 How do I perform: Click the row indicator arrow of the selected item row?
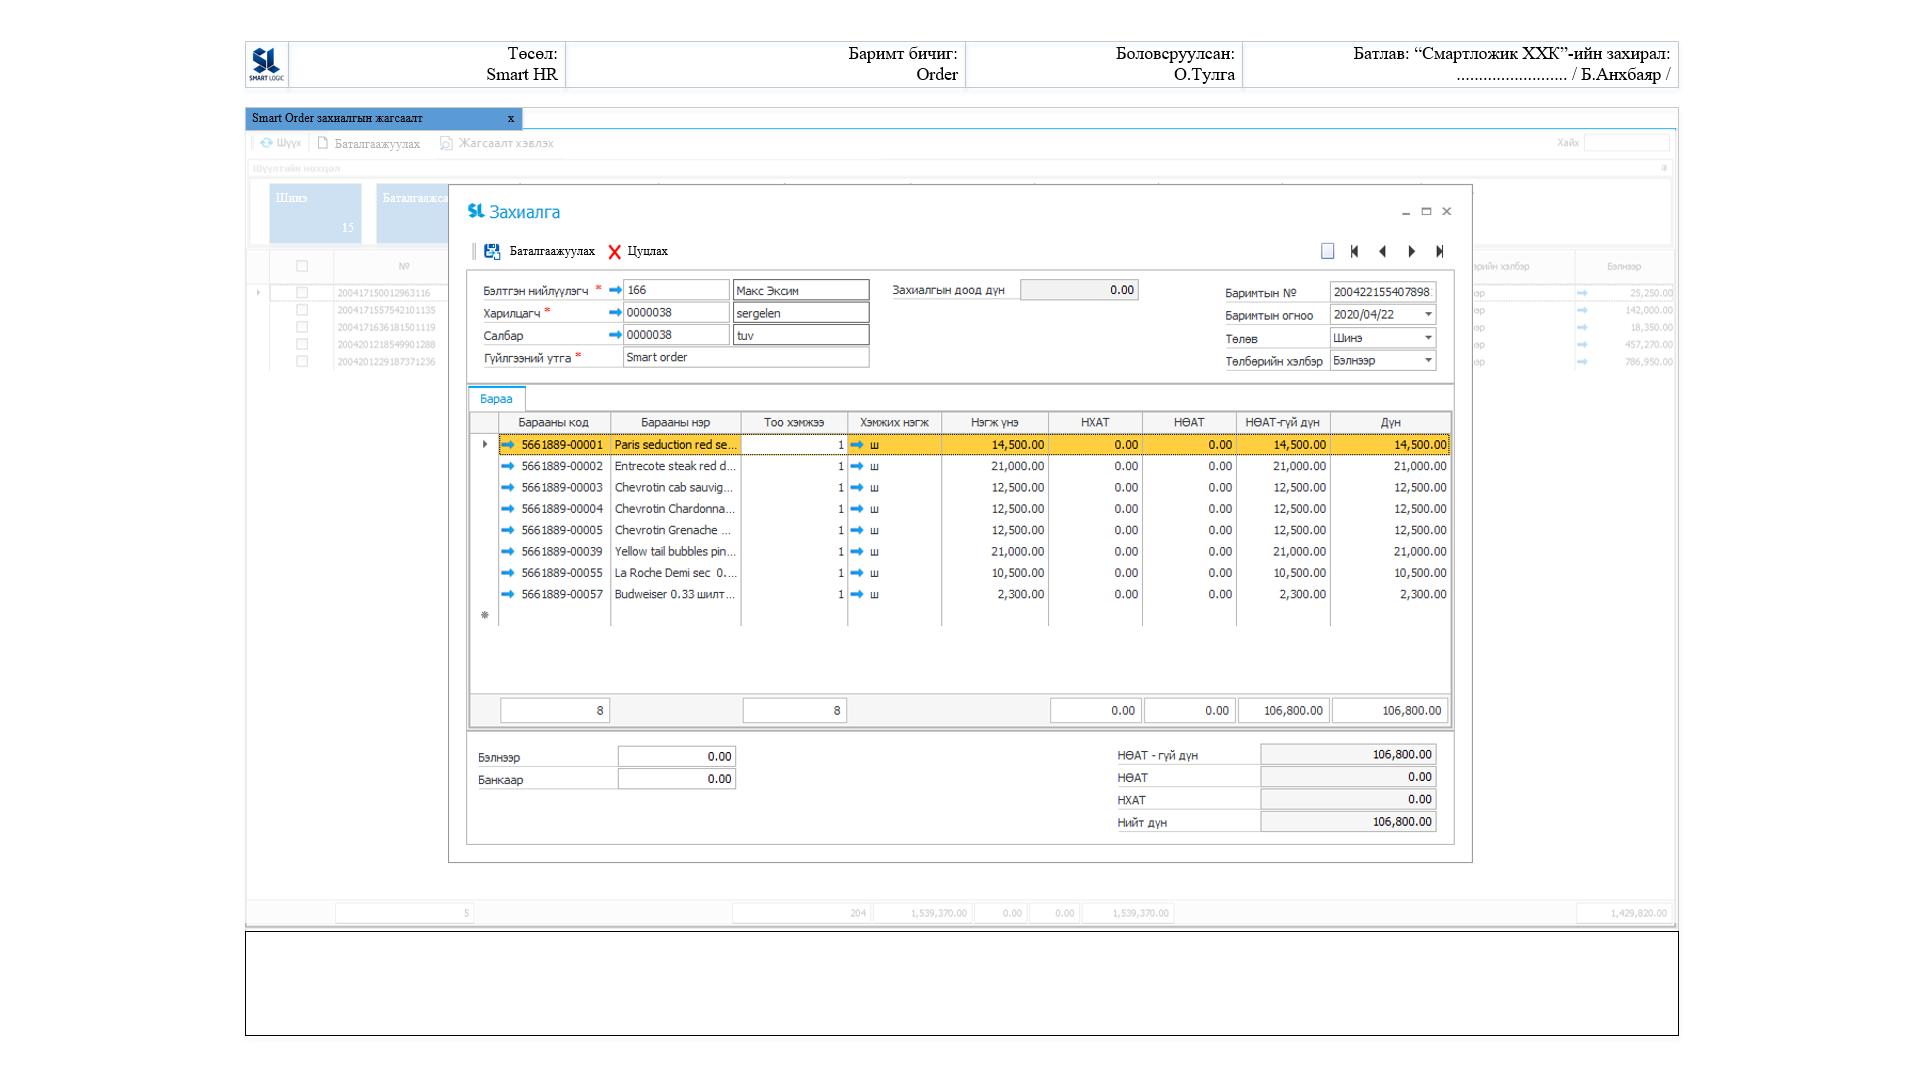click(485, 445)
